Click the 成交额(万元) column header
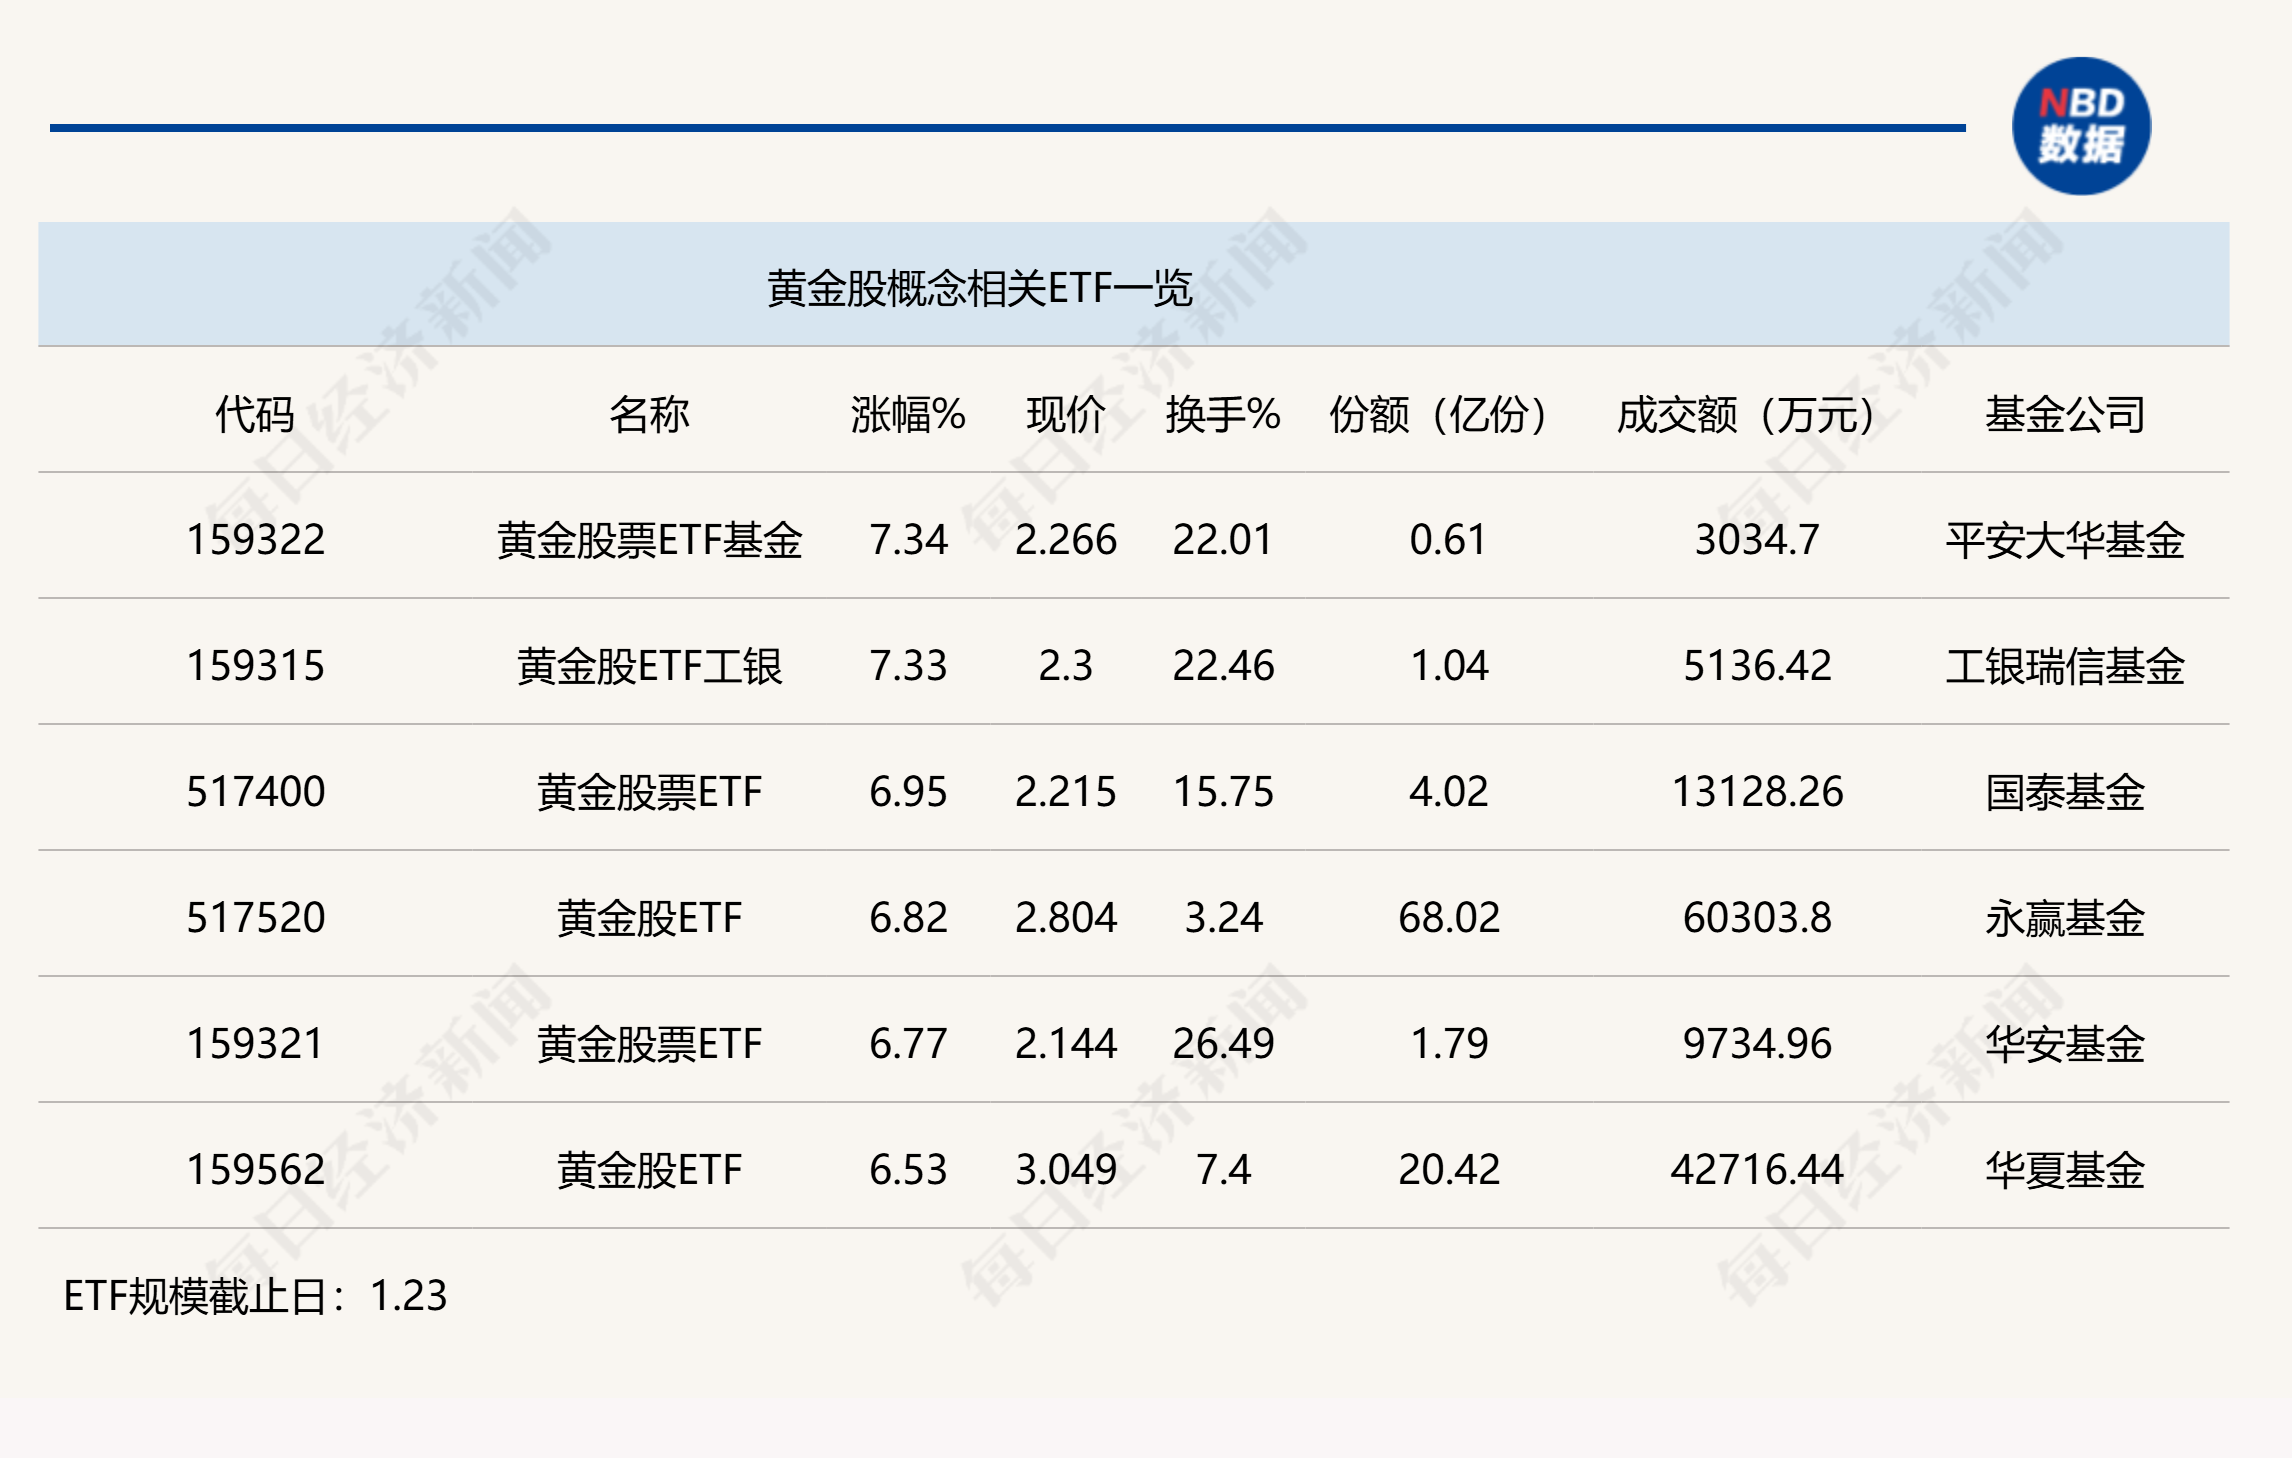2292x1458 pixels. tap(1745, 414)
